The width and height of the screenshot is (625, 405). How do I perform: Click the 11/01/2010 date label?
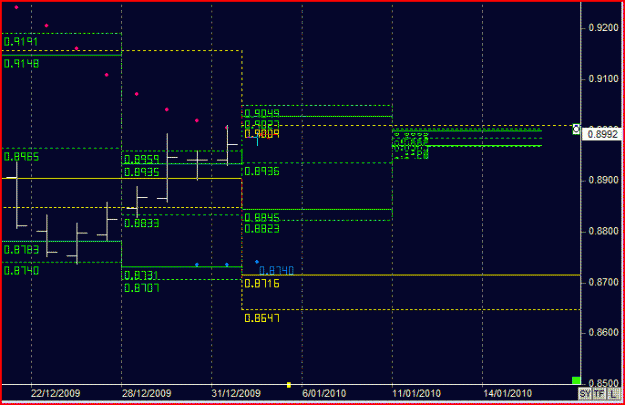[417, 394]
